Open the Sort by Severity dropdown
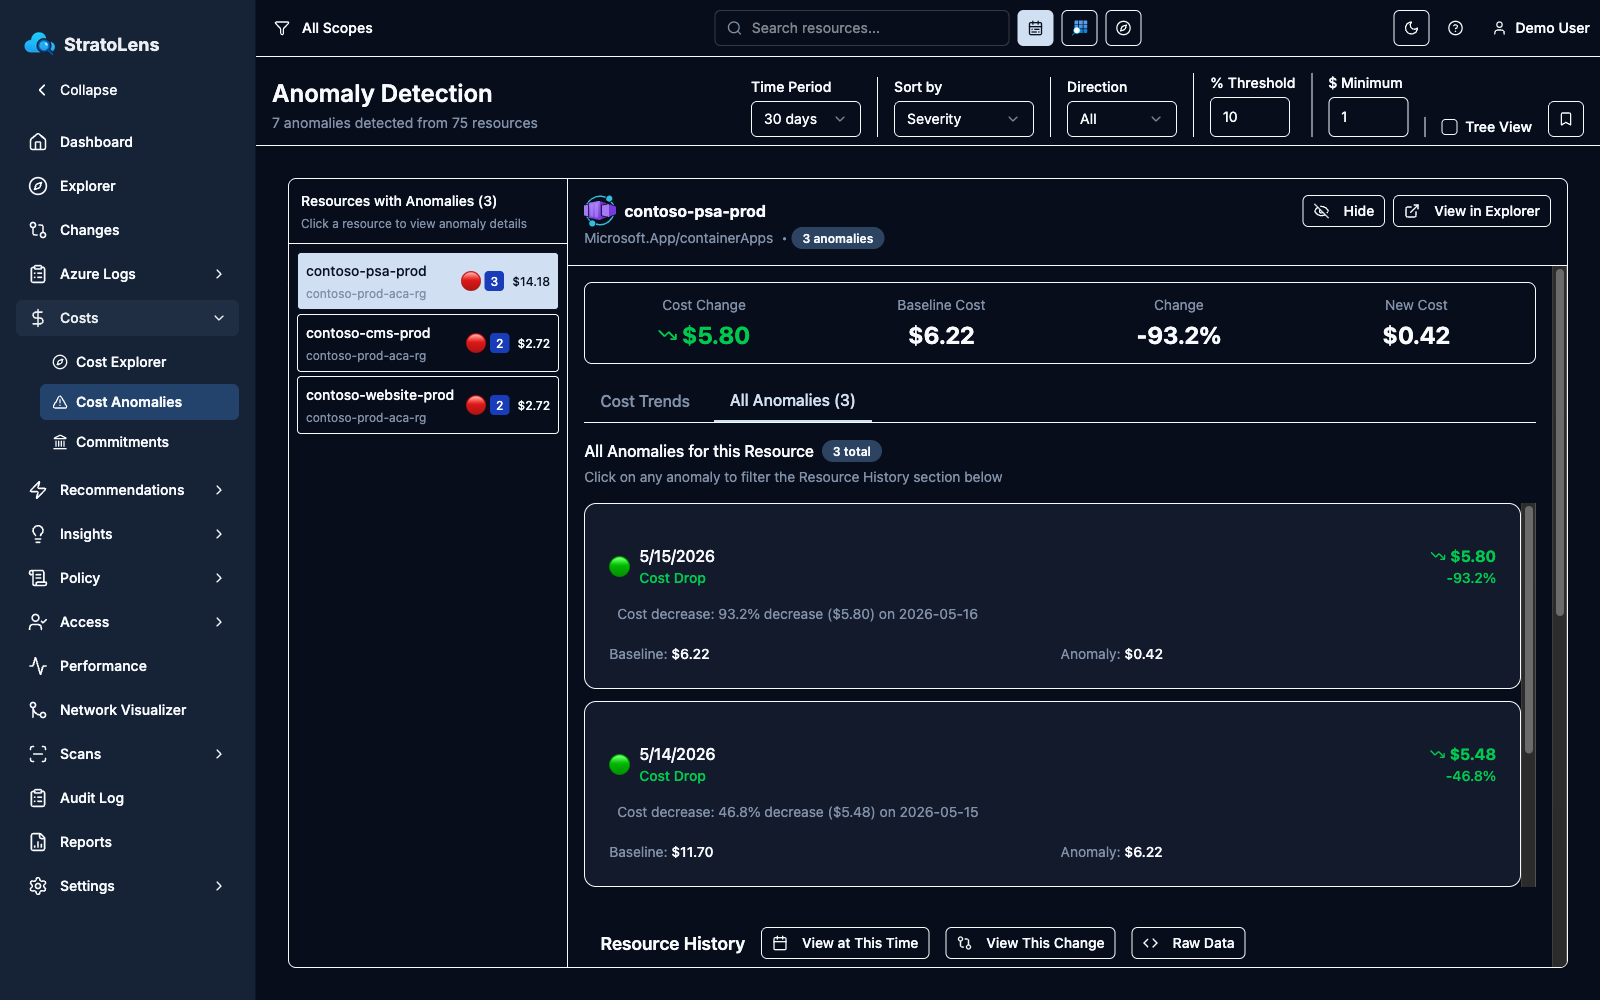Image resolution: width=1600 pixels, height=1000 pixels. tap(963, 119)
